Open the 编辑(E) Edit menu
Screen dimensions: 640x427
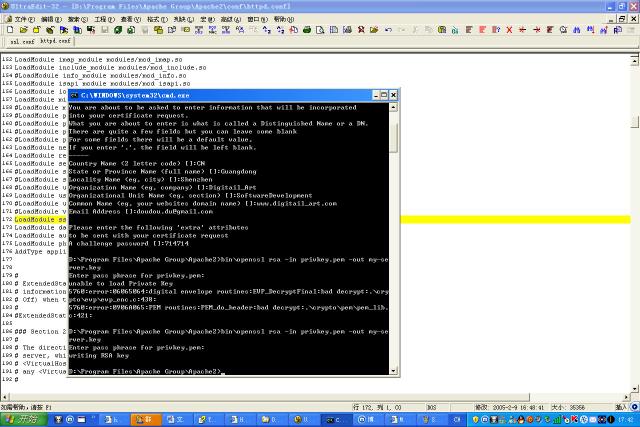tap(51, 19)
